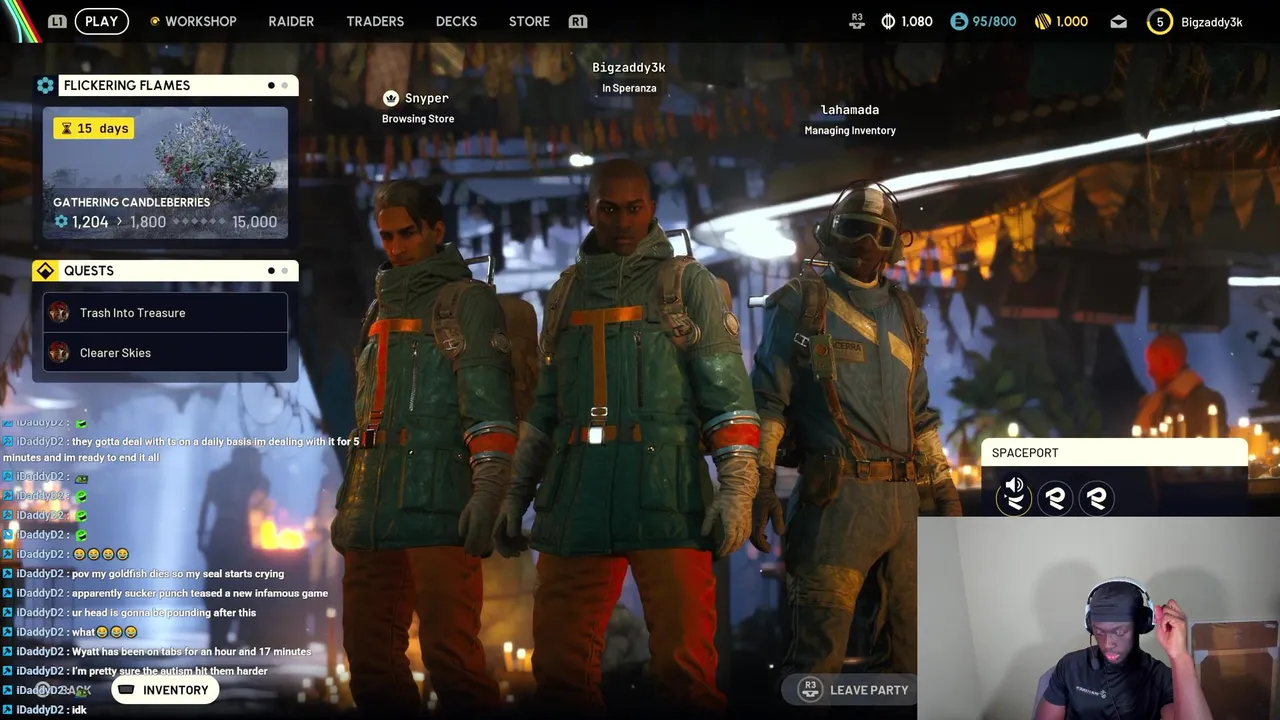Click Snyper's Browsing Store status

pos(418,119)
